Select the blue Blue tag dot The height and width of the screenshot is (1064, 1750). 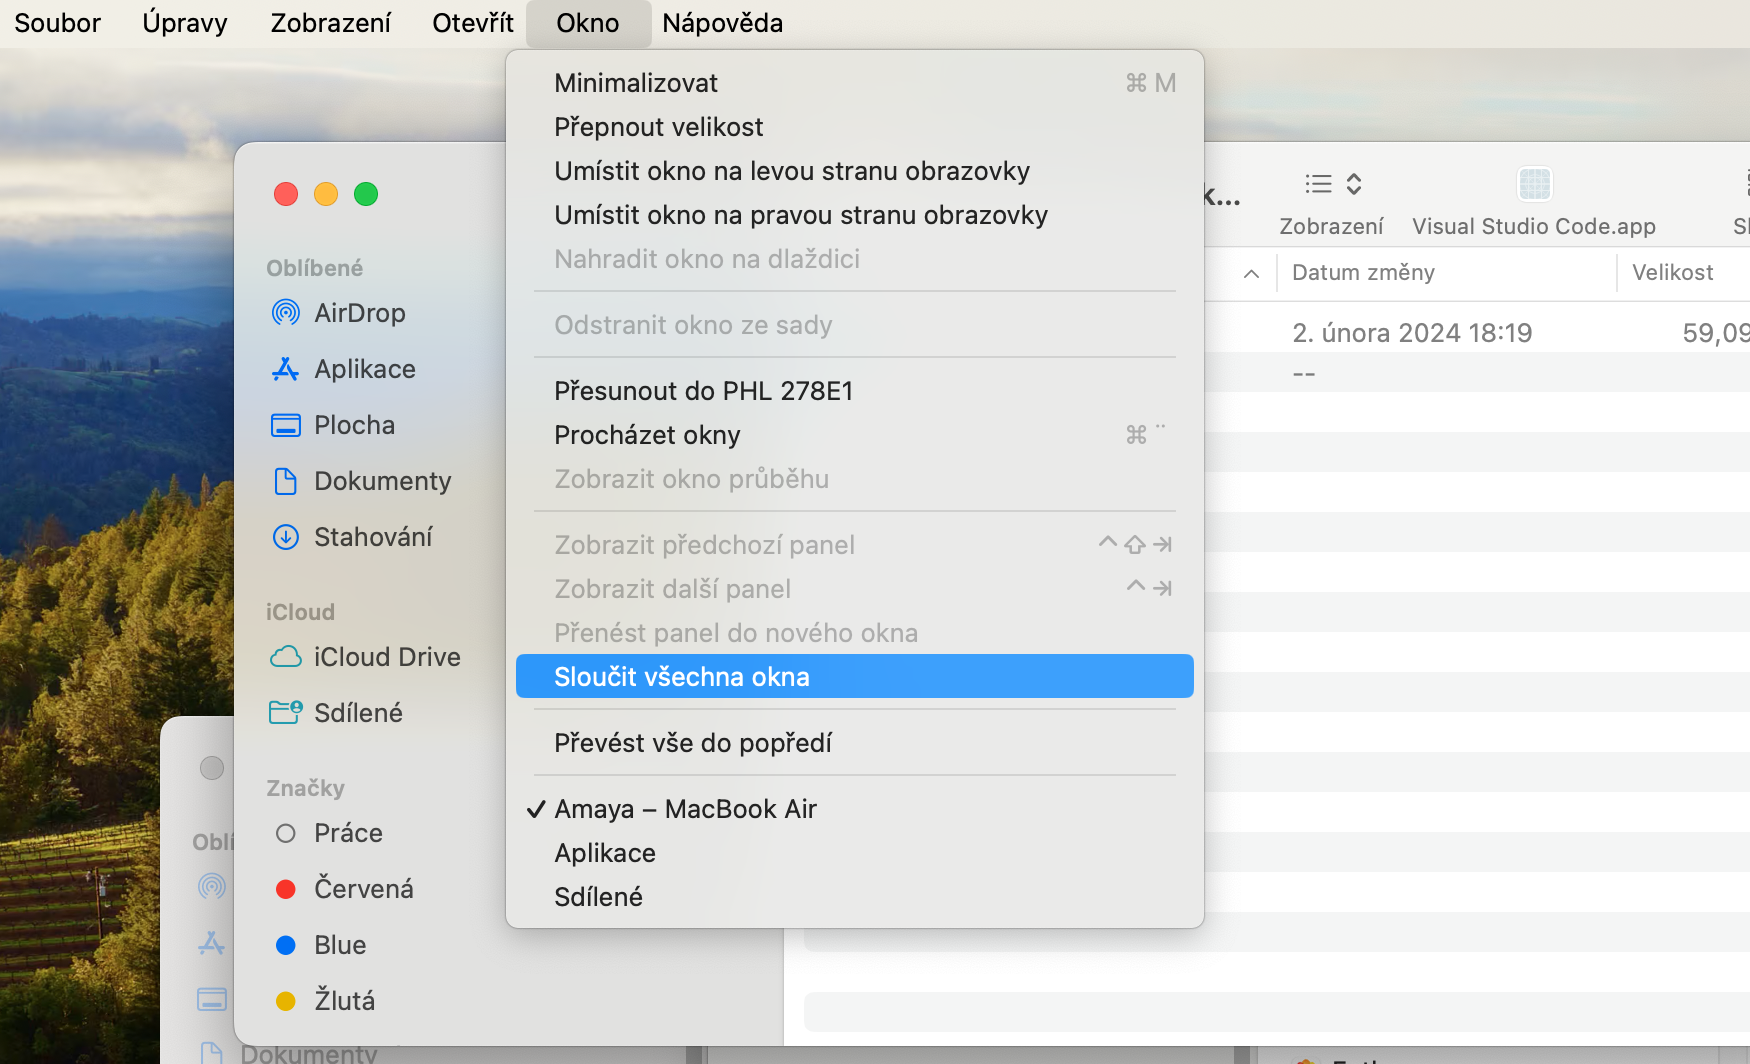pos(286,945)
